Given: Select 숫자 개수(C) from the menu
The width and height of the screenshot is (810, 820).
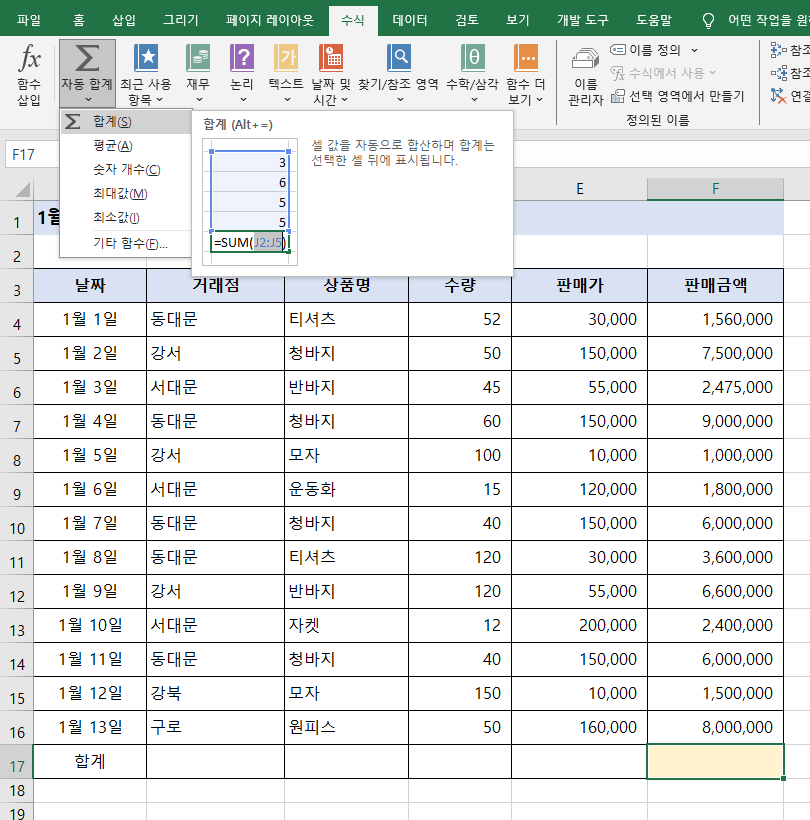Looking at the screenshot, I should pos(126,169).
